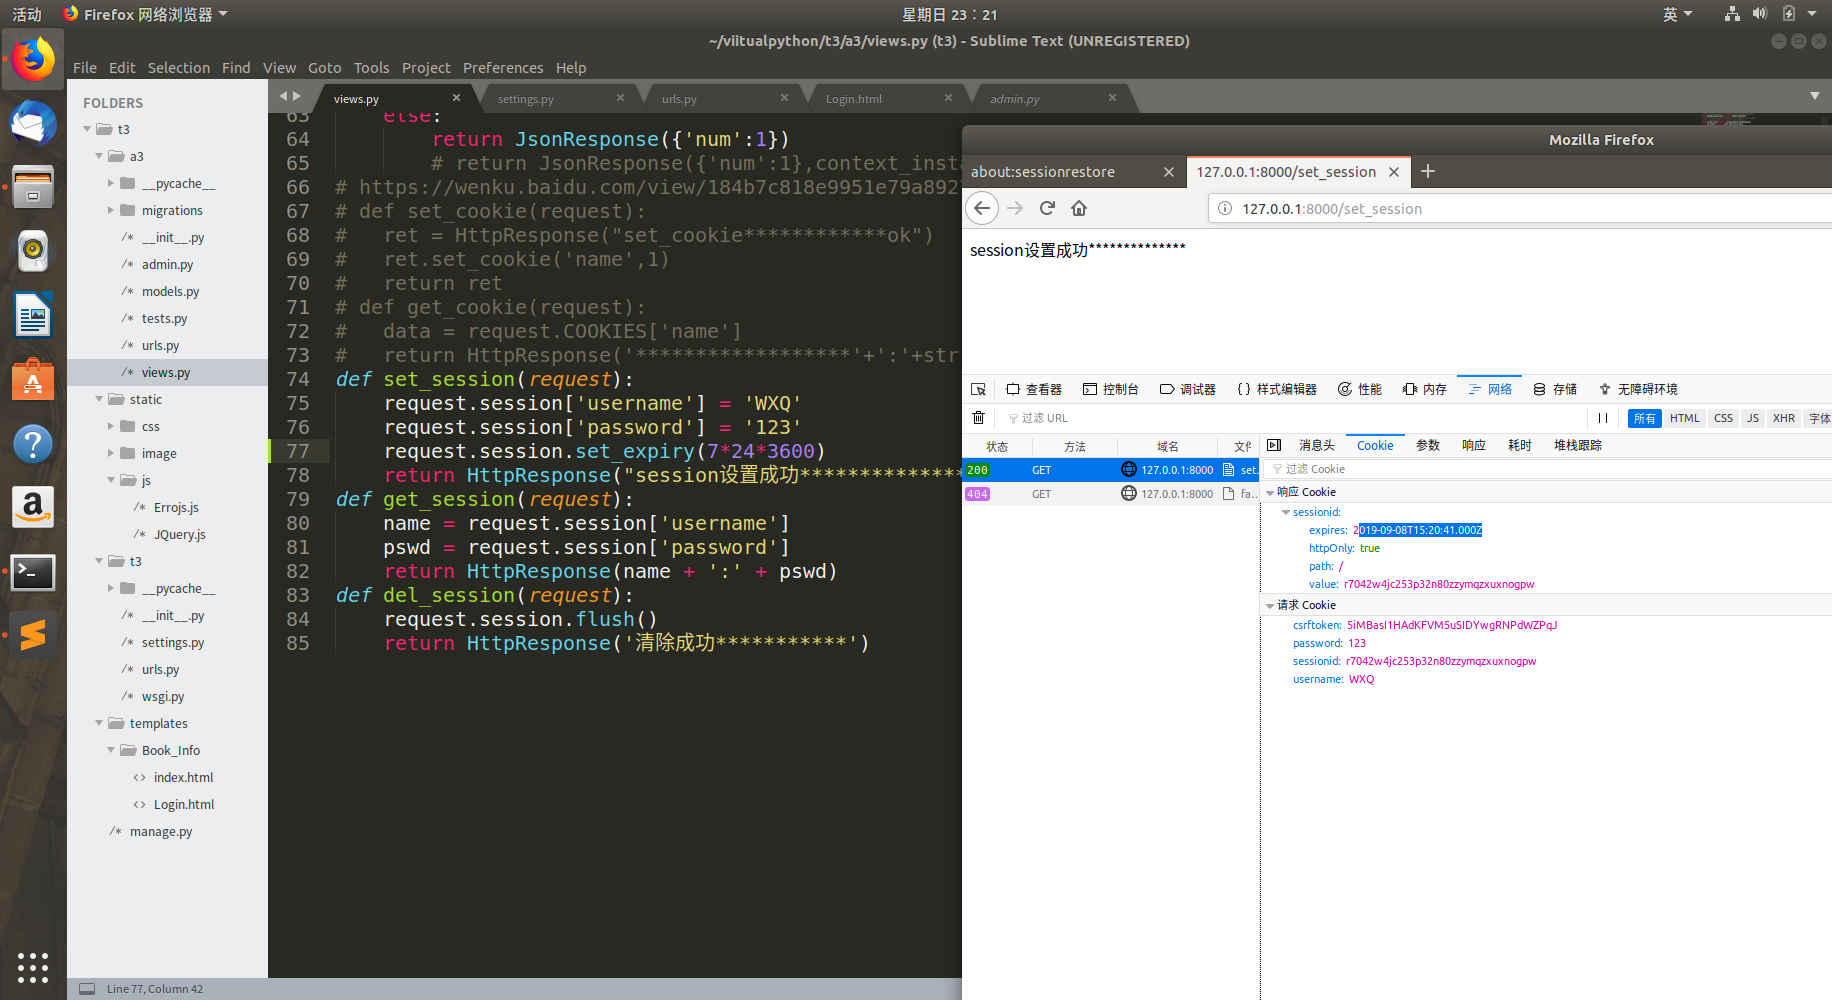Open the network status indicator

[1732, 14]
